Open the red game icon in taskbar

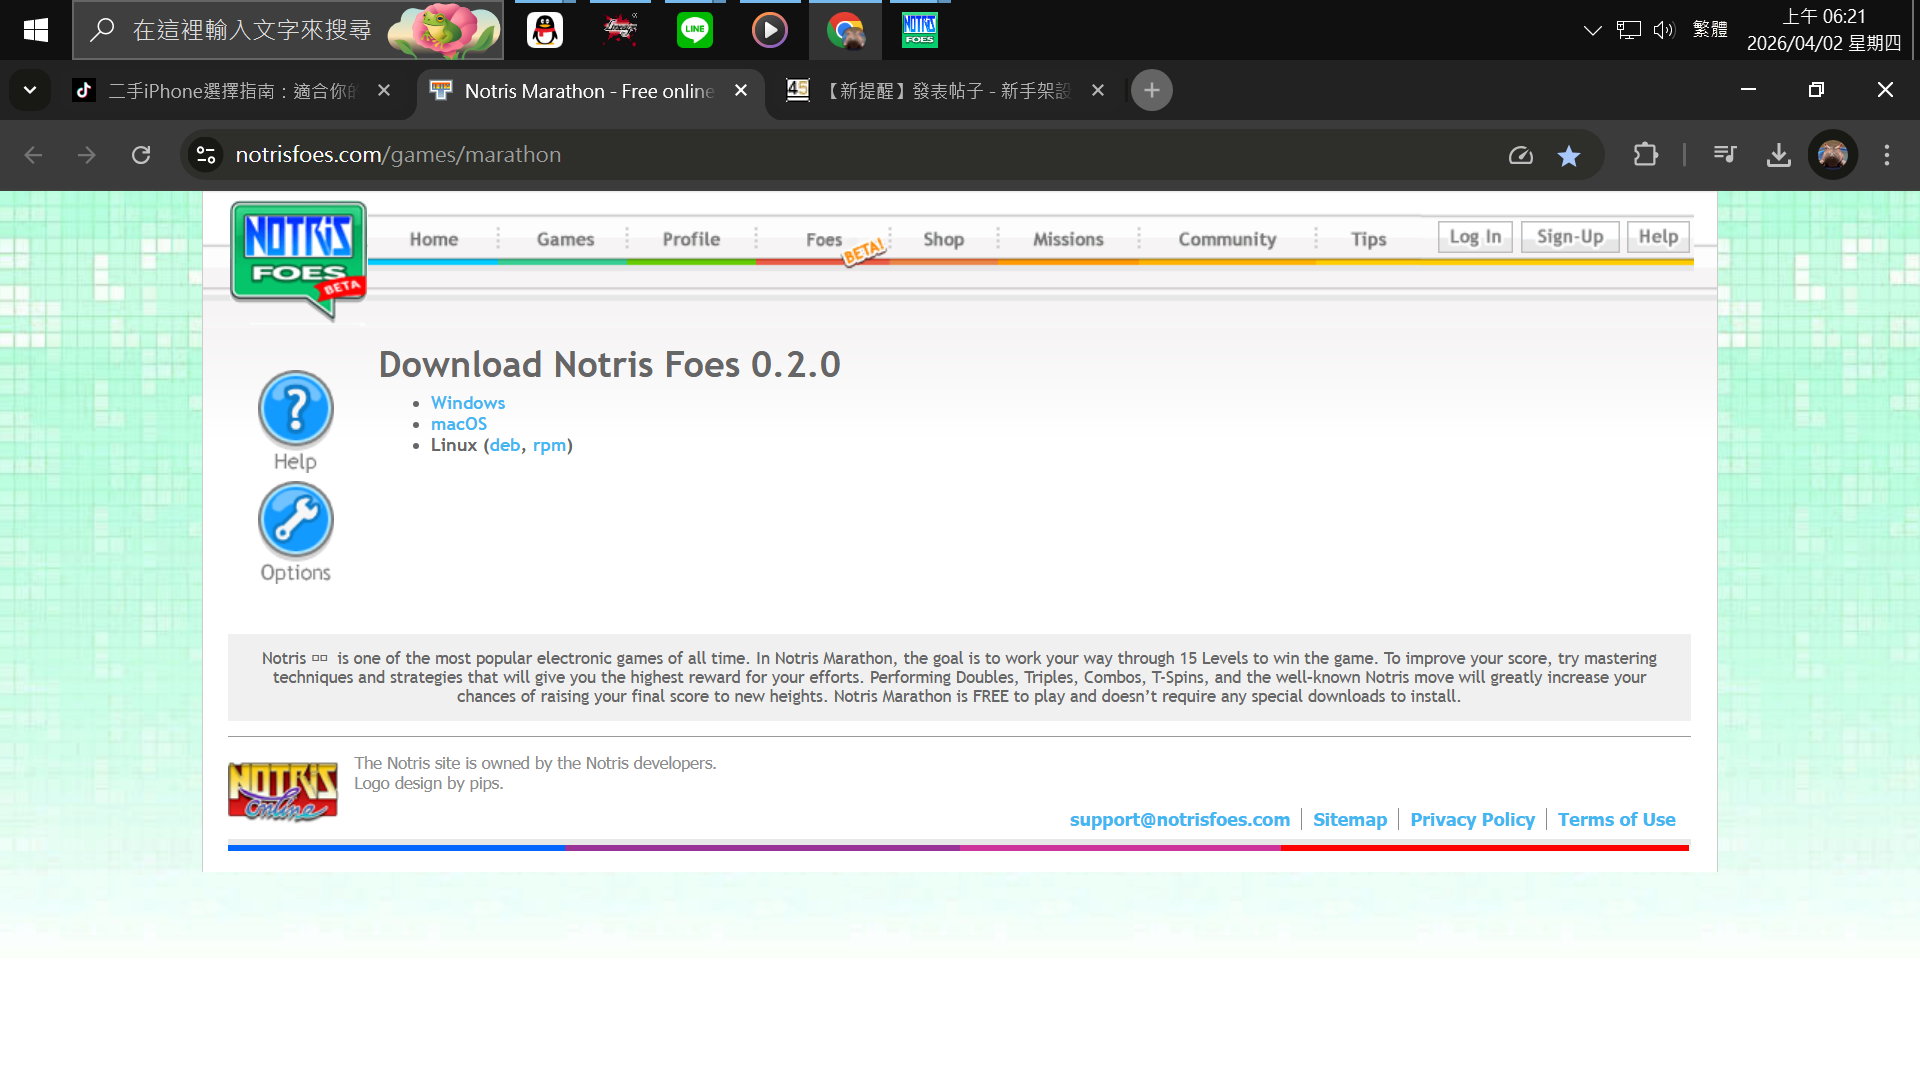pyautogui.click(x=620, y=30)
